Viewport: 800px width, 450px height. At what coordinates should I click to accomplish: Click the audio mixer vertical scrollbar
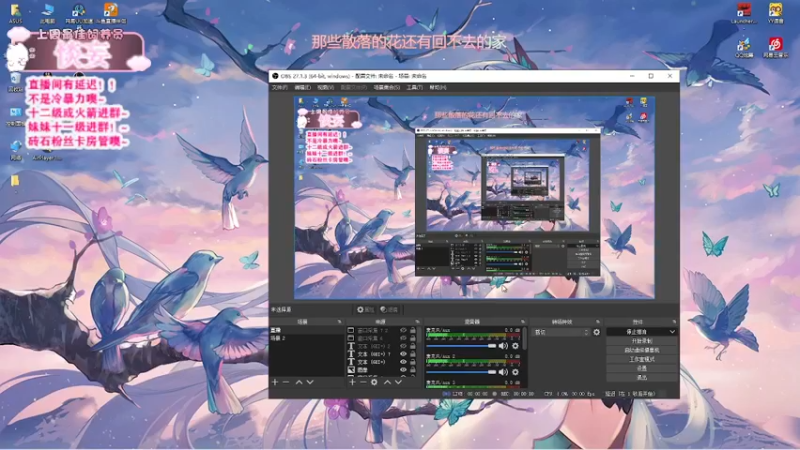tap(524, 338)
